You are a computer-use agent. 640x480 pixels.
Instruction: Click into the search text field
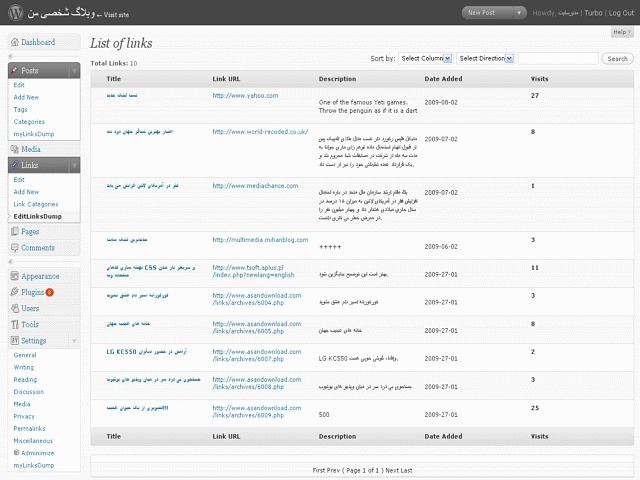[x=558, y=58]
